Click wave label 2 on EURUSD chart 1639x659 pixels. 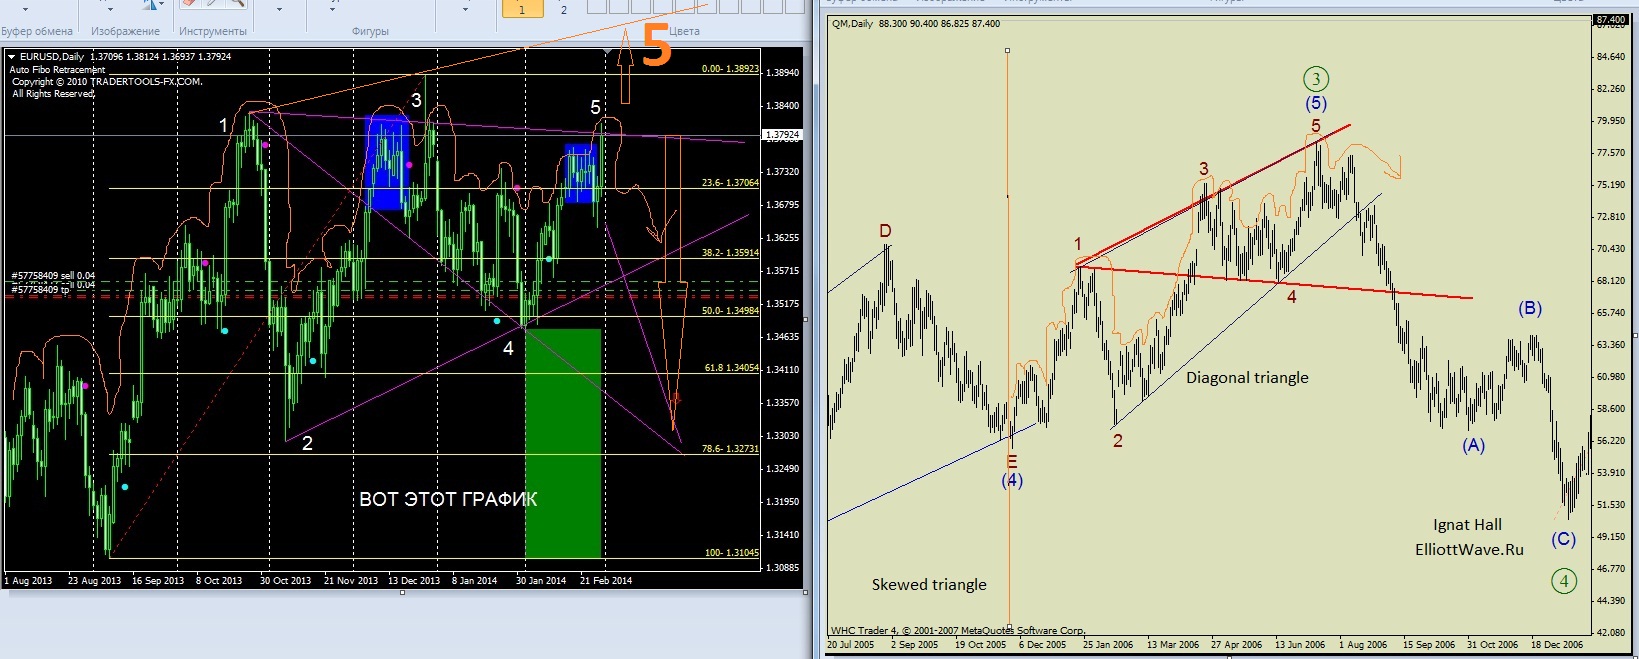[307, 443]
